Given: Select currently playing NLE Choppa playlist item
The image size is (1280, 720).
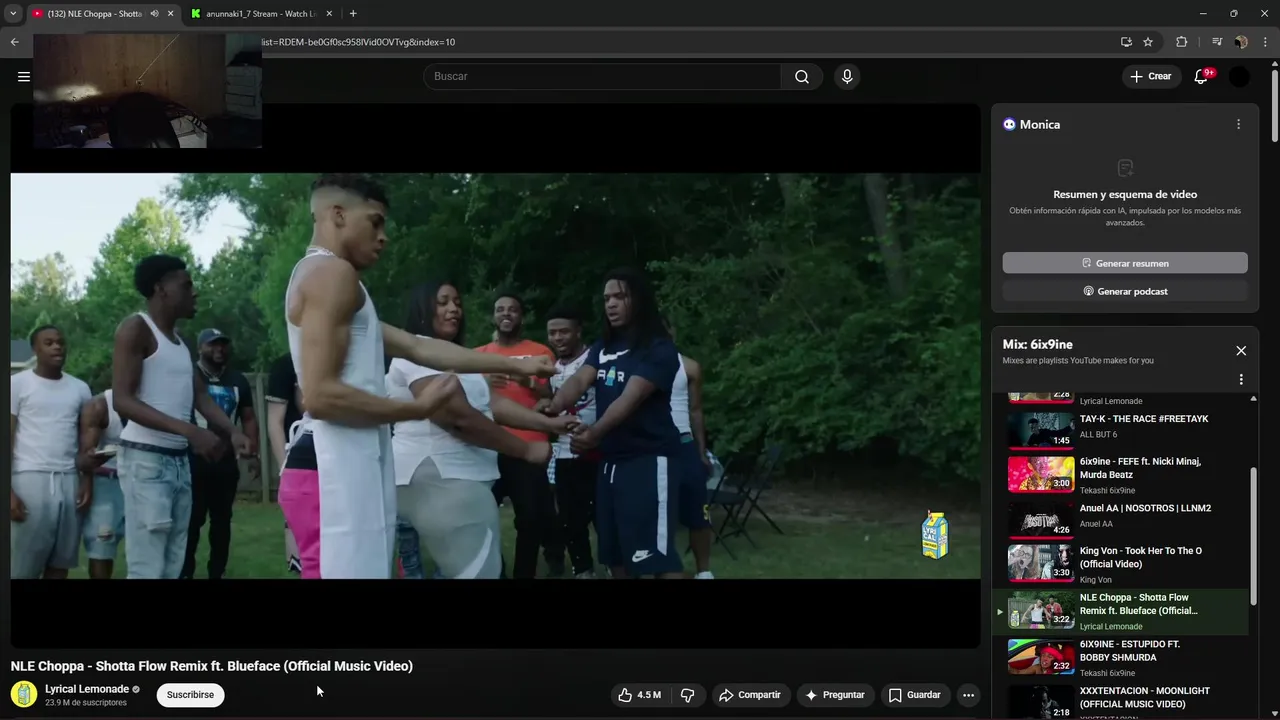Looking at the screenshot, I should [x=1120, y=611].
